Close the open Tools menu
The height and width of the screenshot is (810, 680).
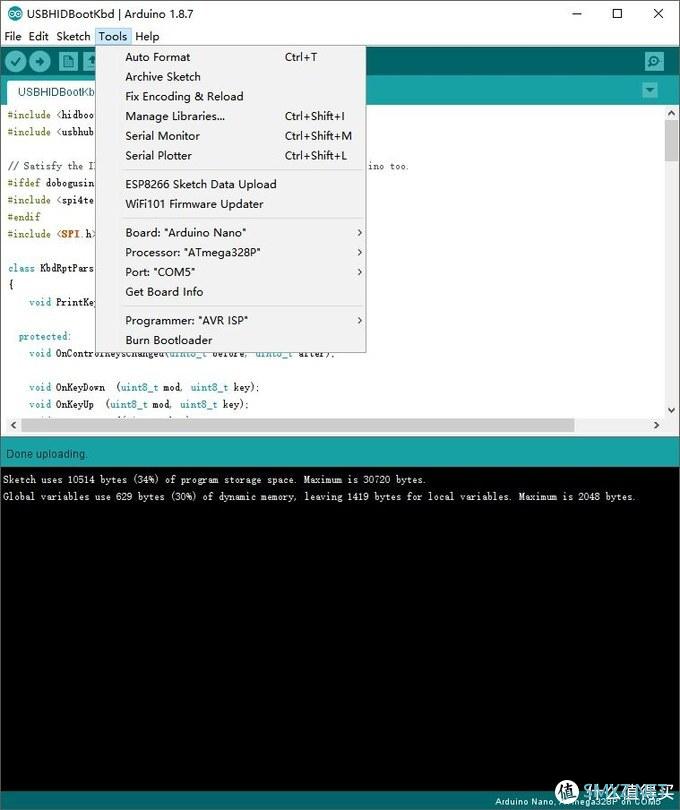click(x=113, y=36)
